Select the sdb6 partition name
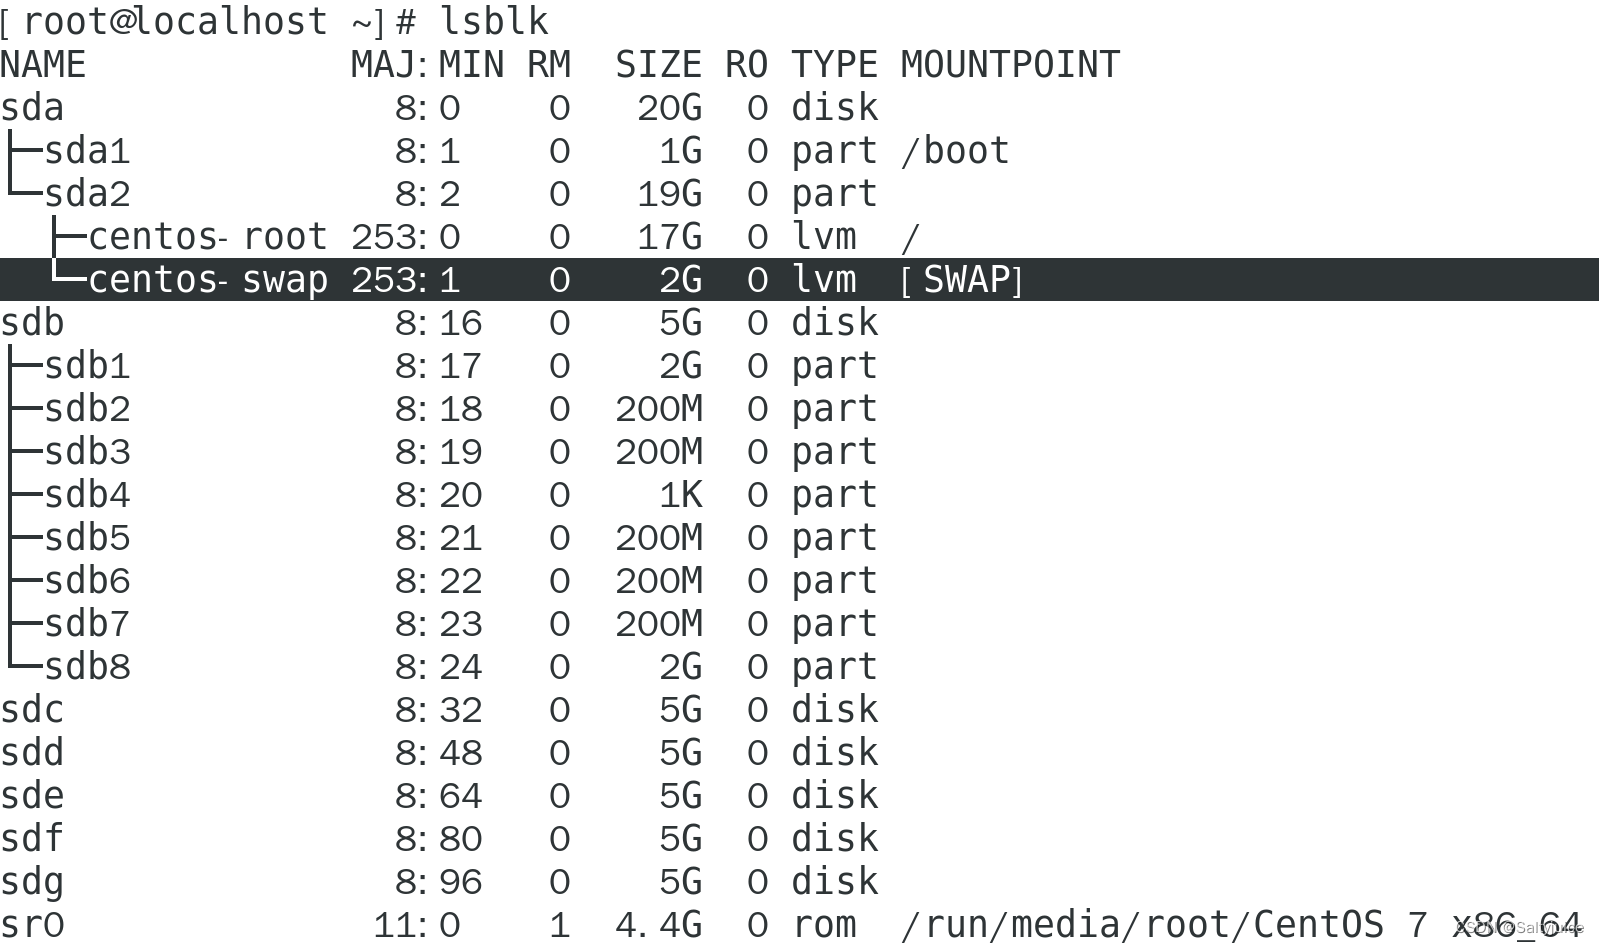 87,581
